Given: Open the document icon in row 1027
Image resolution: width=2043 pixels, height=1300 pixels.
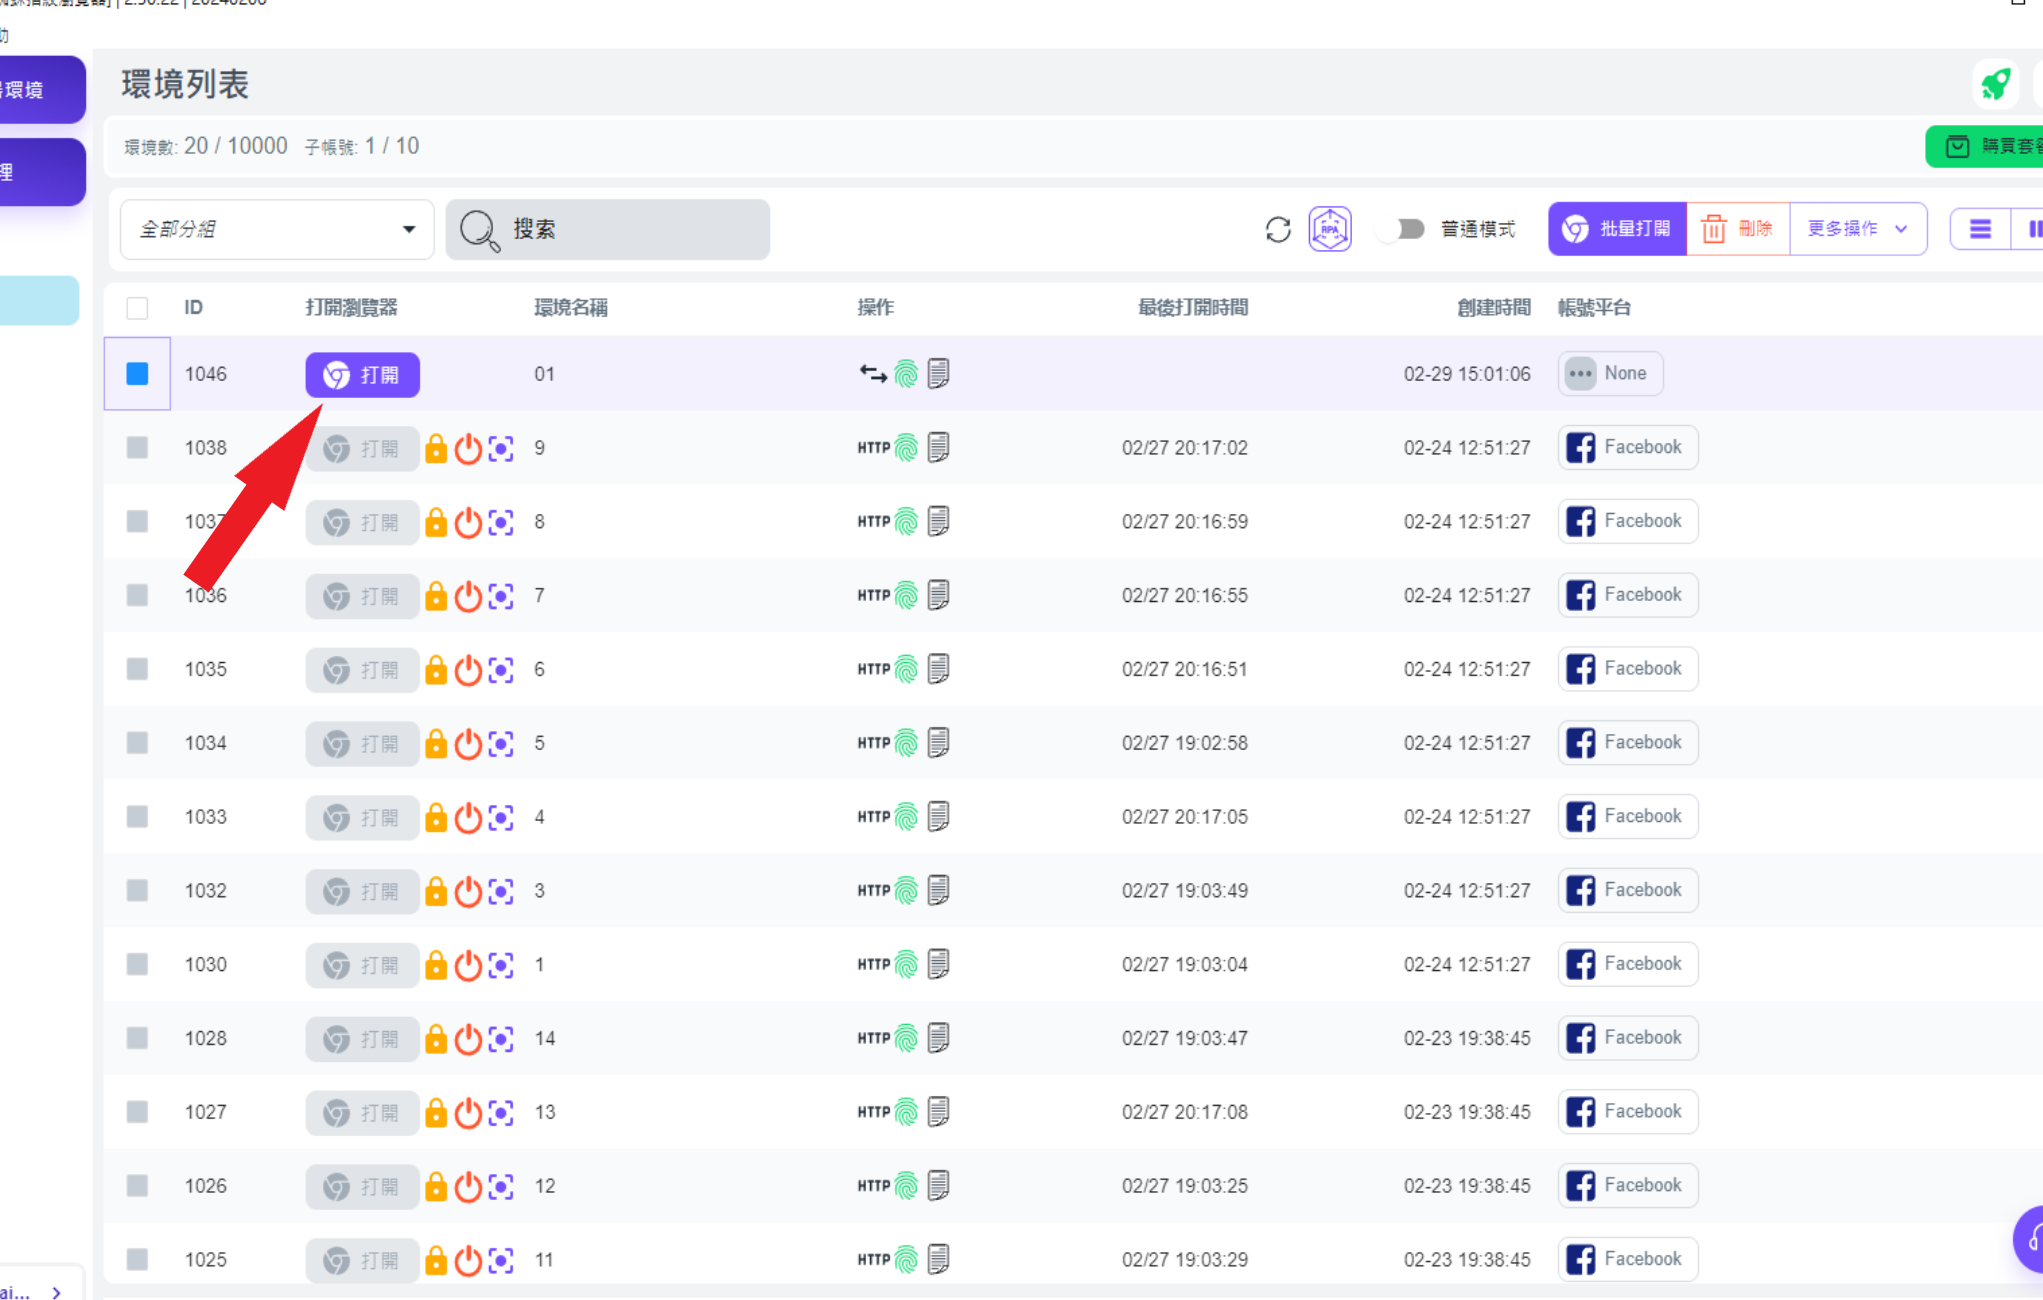Looking at the screenshot, I should tap(938, 1111).
